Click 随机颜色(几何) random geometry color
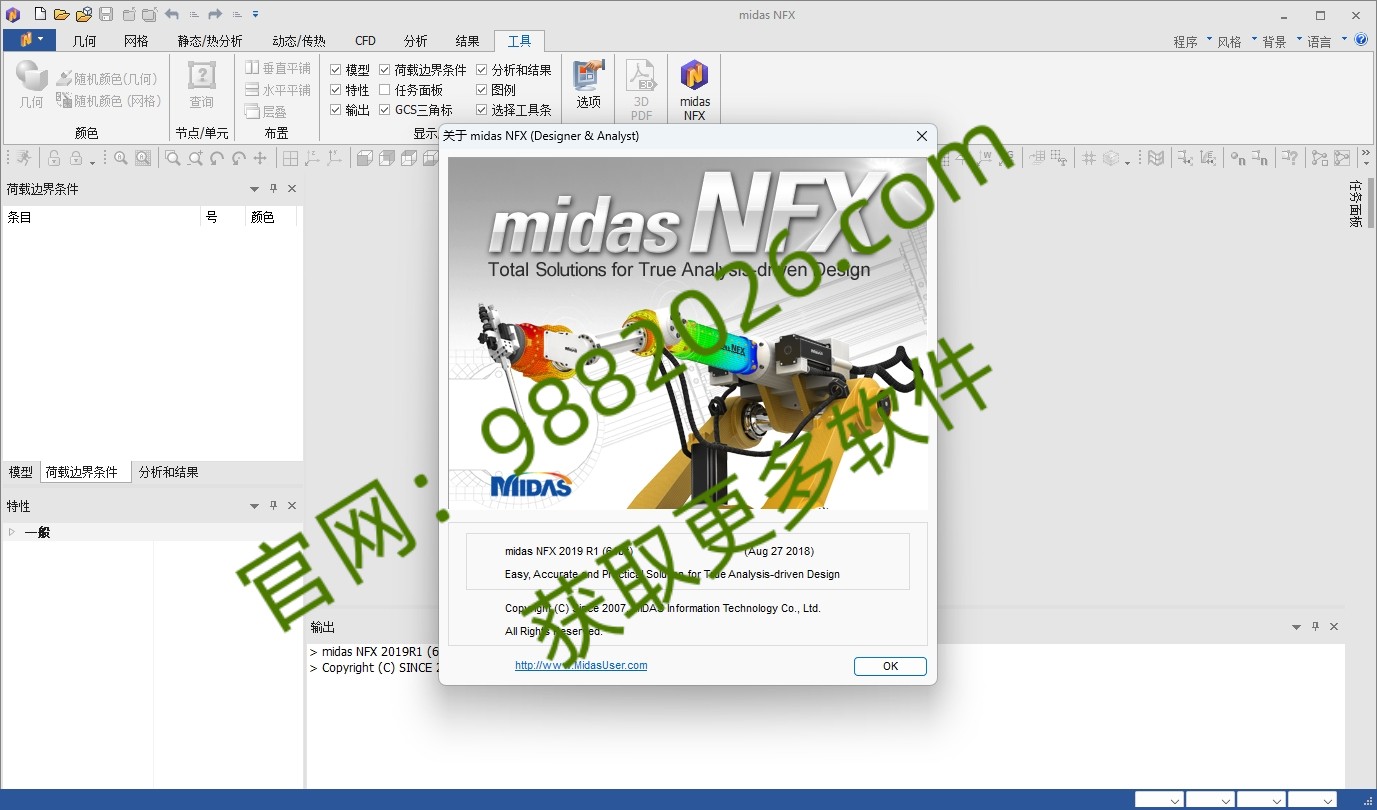Viewport: 1377px width, 810px height. coord(108,78)
